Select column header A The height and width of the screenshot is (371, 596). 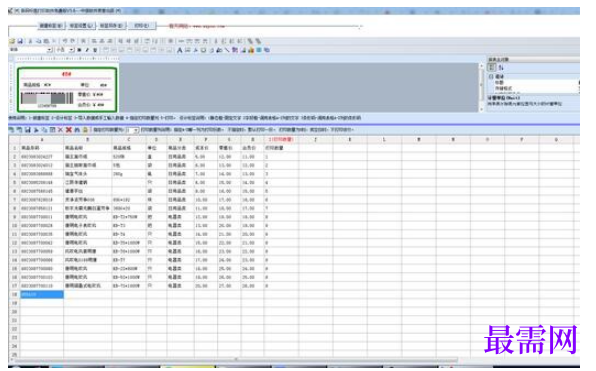(x=42, y=140)
